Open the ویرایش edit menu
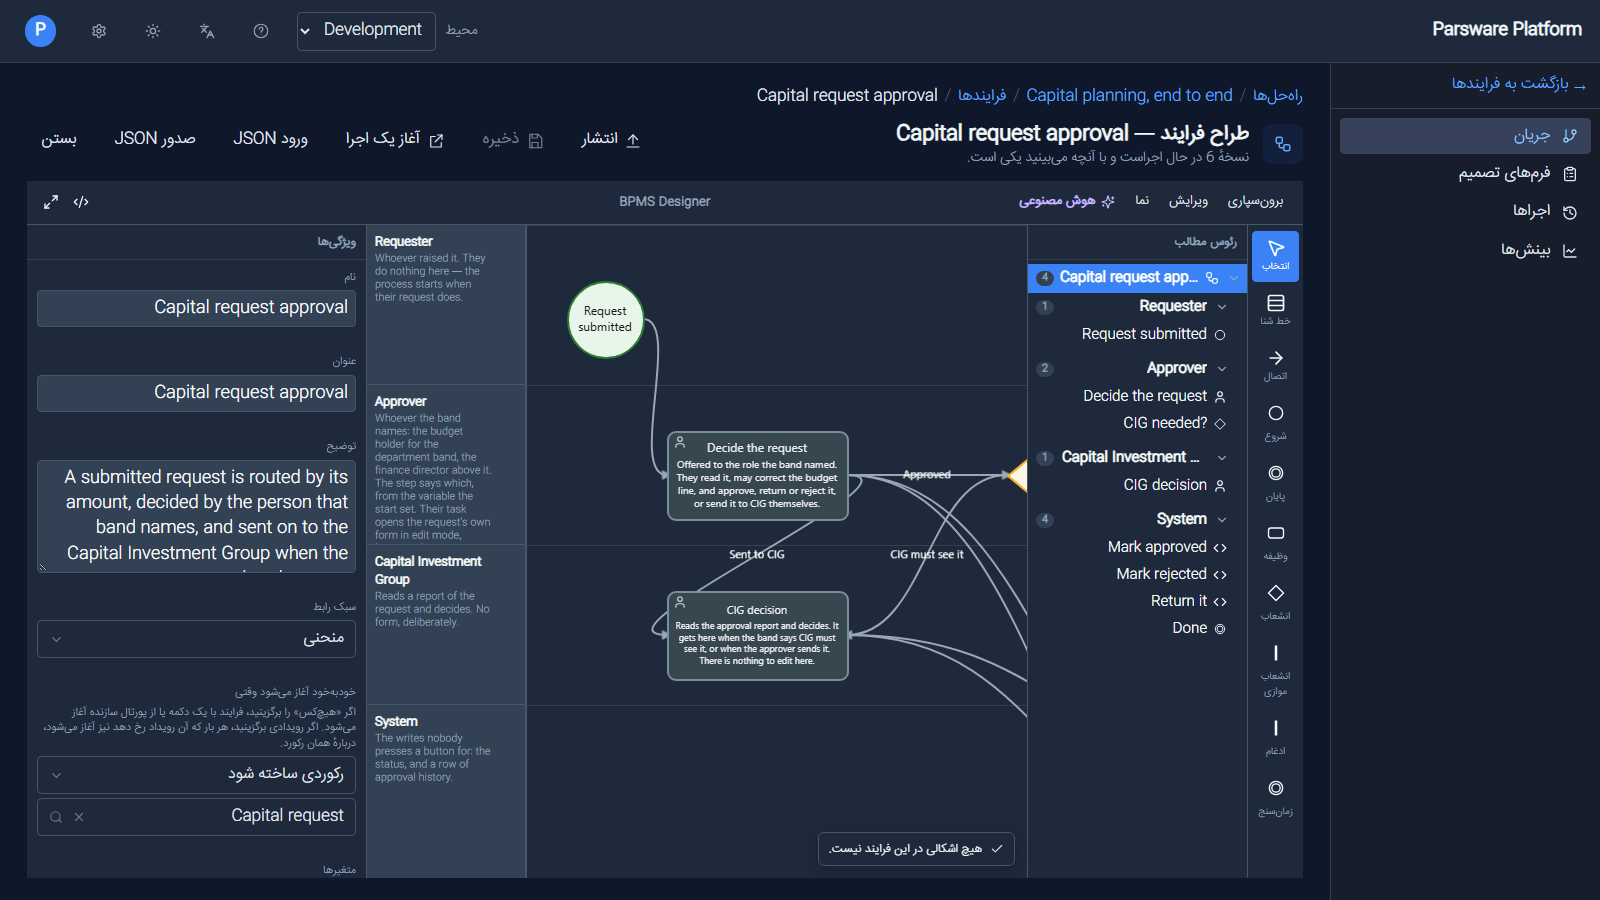 pyautogui.click(x=1188, y=201)
